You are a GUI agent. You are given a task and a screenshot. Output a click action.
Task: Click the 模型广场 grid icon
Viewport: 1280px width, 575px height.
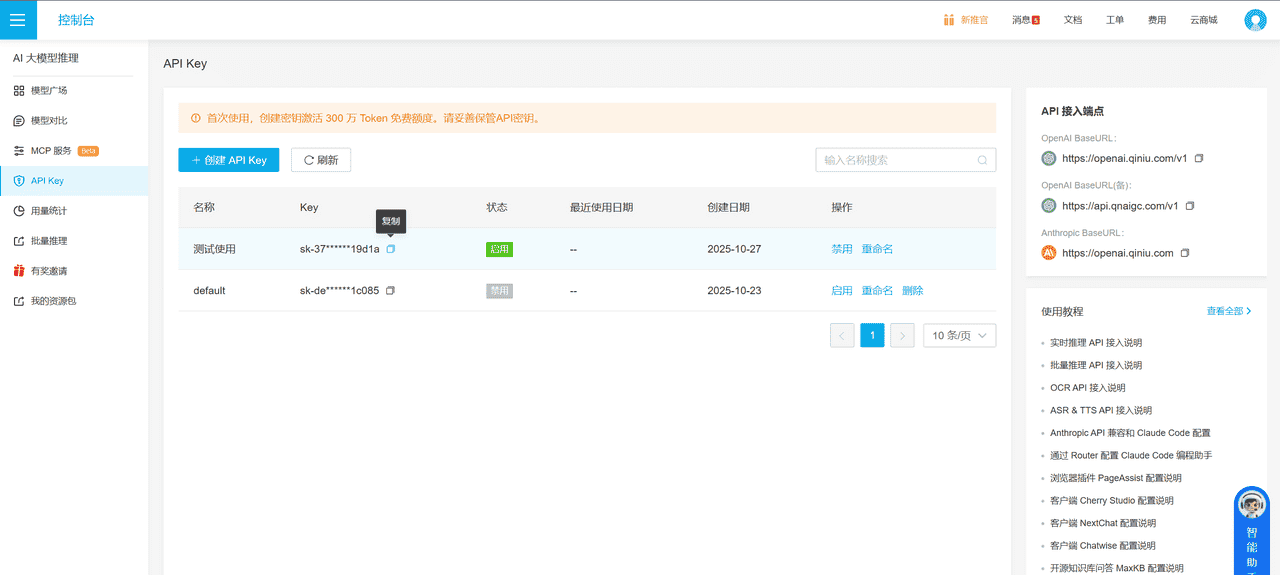tap(19, 91)
